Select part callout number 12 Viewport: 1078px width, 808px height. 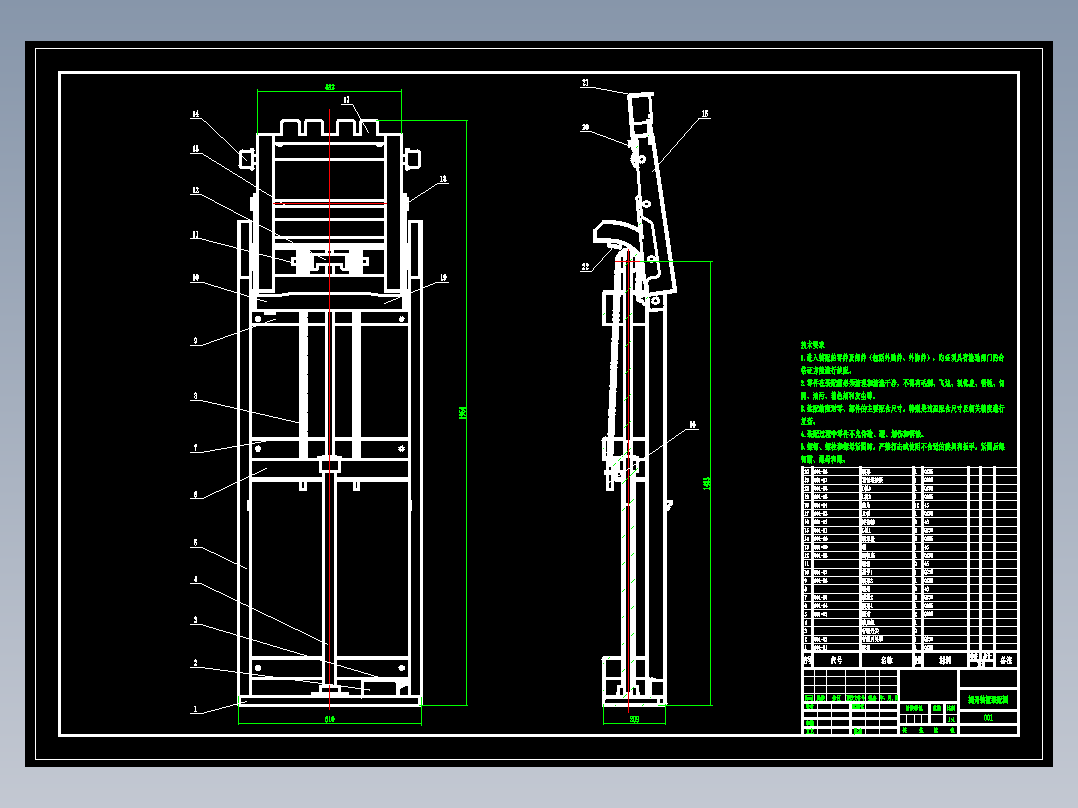pos(195,190)
